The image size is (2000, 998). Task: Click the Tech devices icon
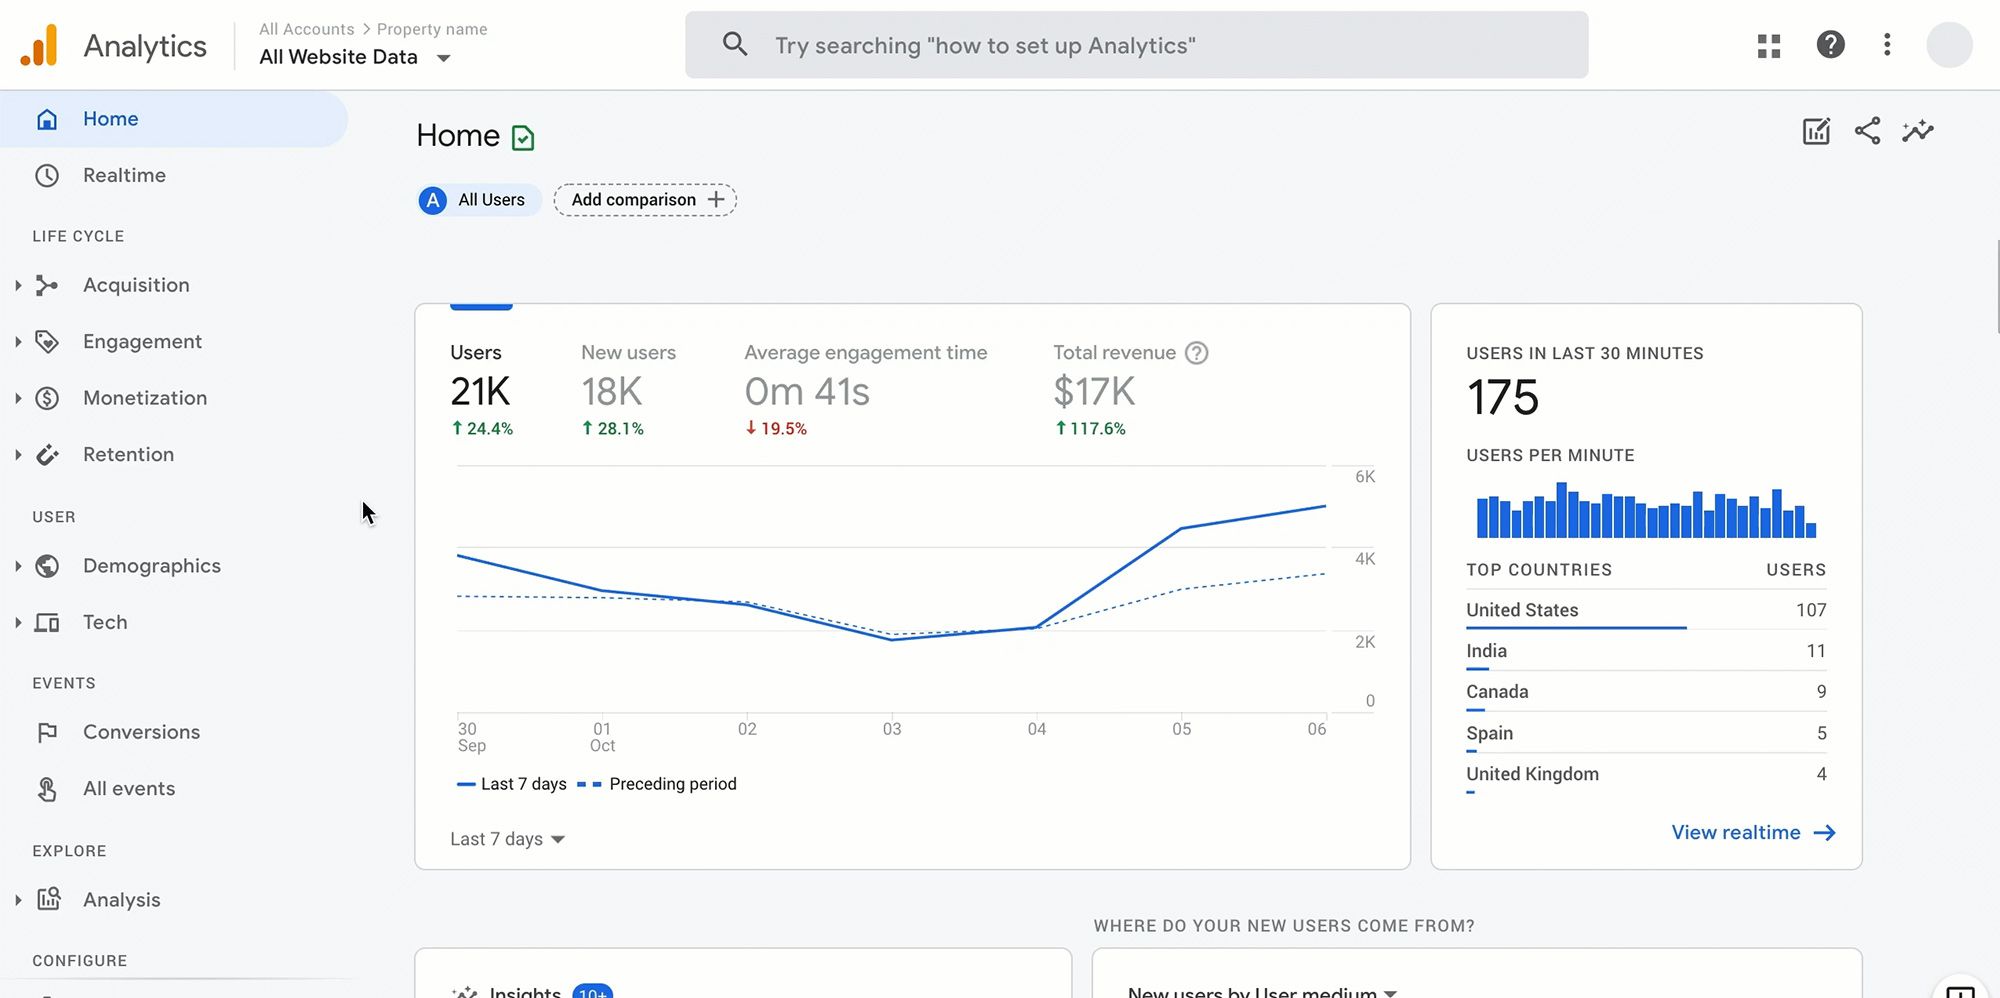pos(47,623)
